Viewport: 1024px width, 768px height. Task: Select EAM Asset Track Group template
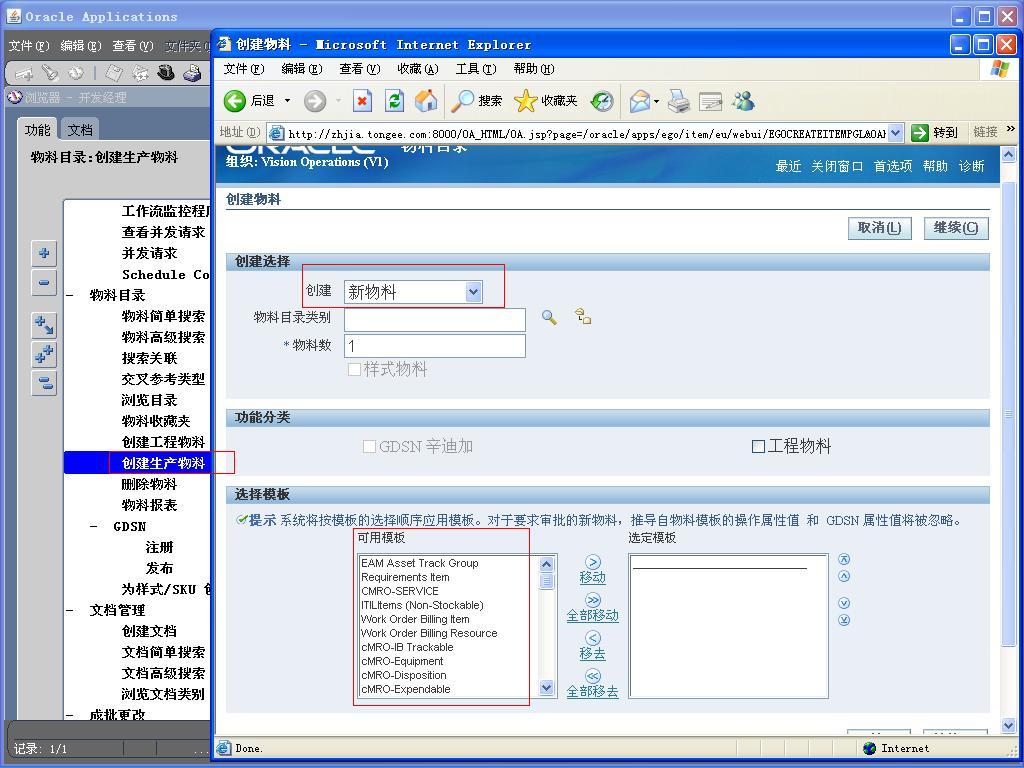coord(419,563)
